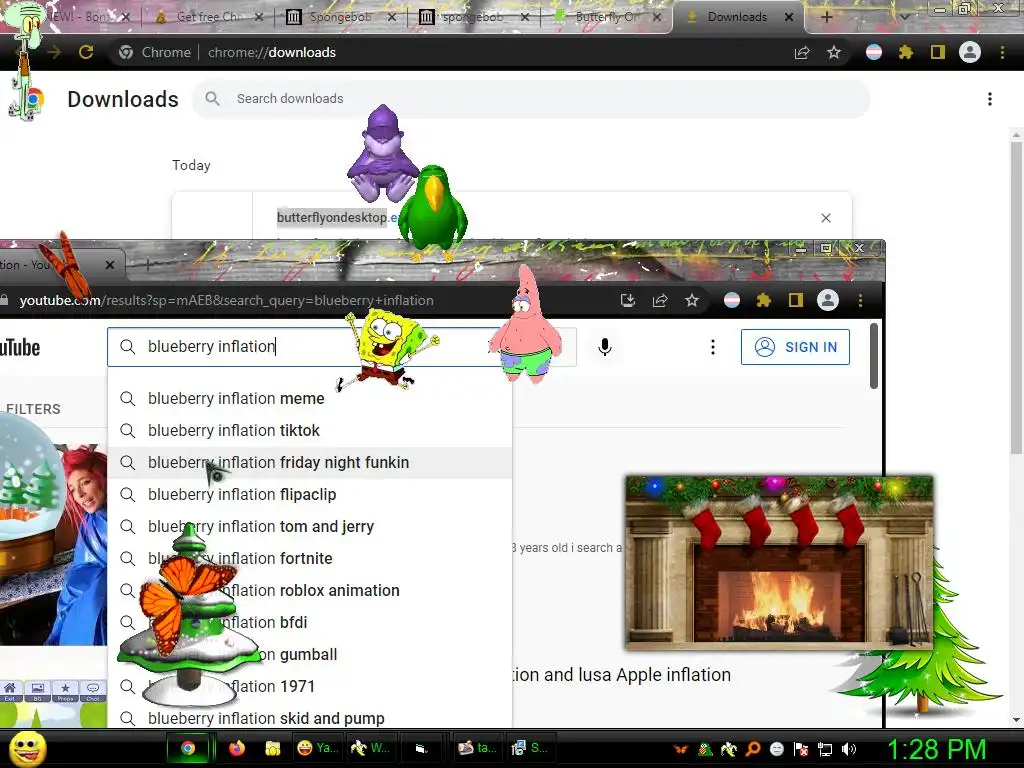Install YouTube app from the address bar icon
1024x768 pixels.
coord(628,300)
